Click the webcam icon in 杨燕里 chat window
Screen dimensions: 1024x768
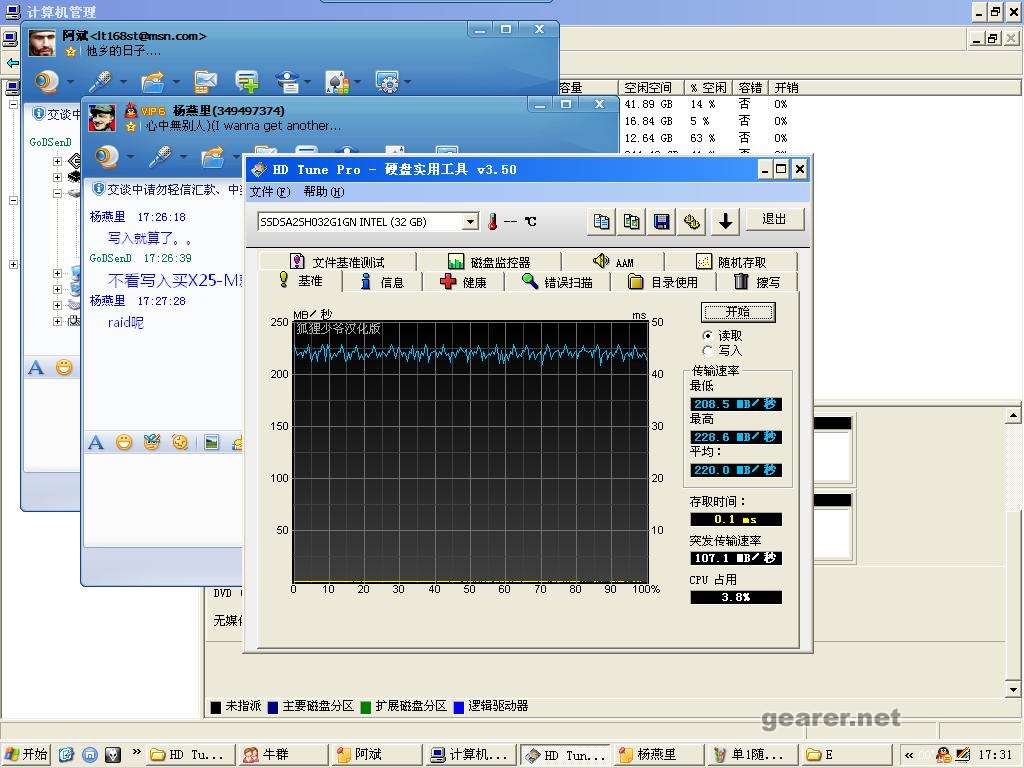pos(106,157)
